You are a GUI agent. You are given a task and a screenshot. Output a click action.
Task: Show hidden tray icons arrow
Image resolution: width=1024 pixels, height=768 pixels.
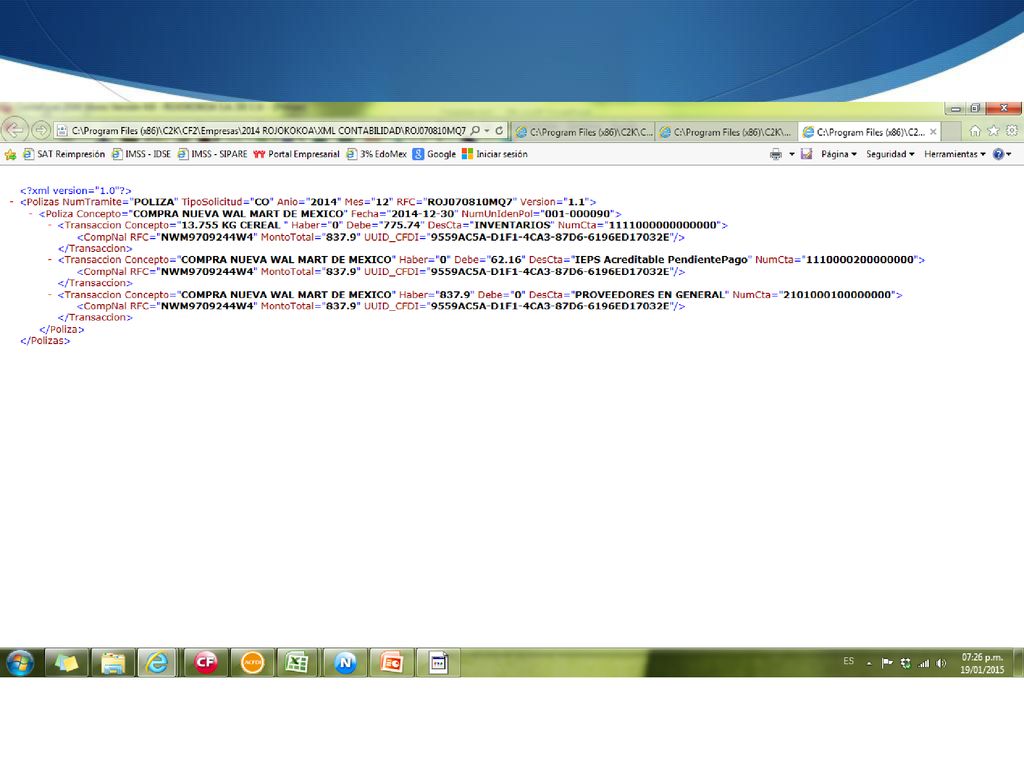tap(869, 664)
